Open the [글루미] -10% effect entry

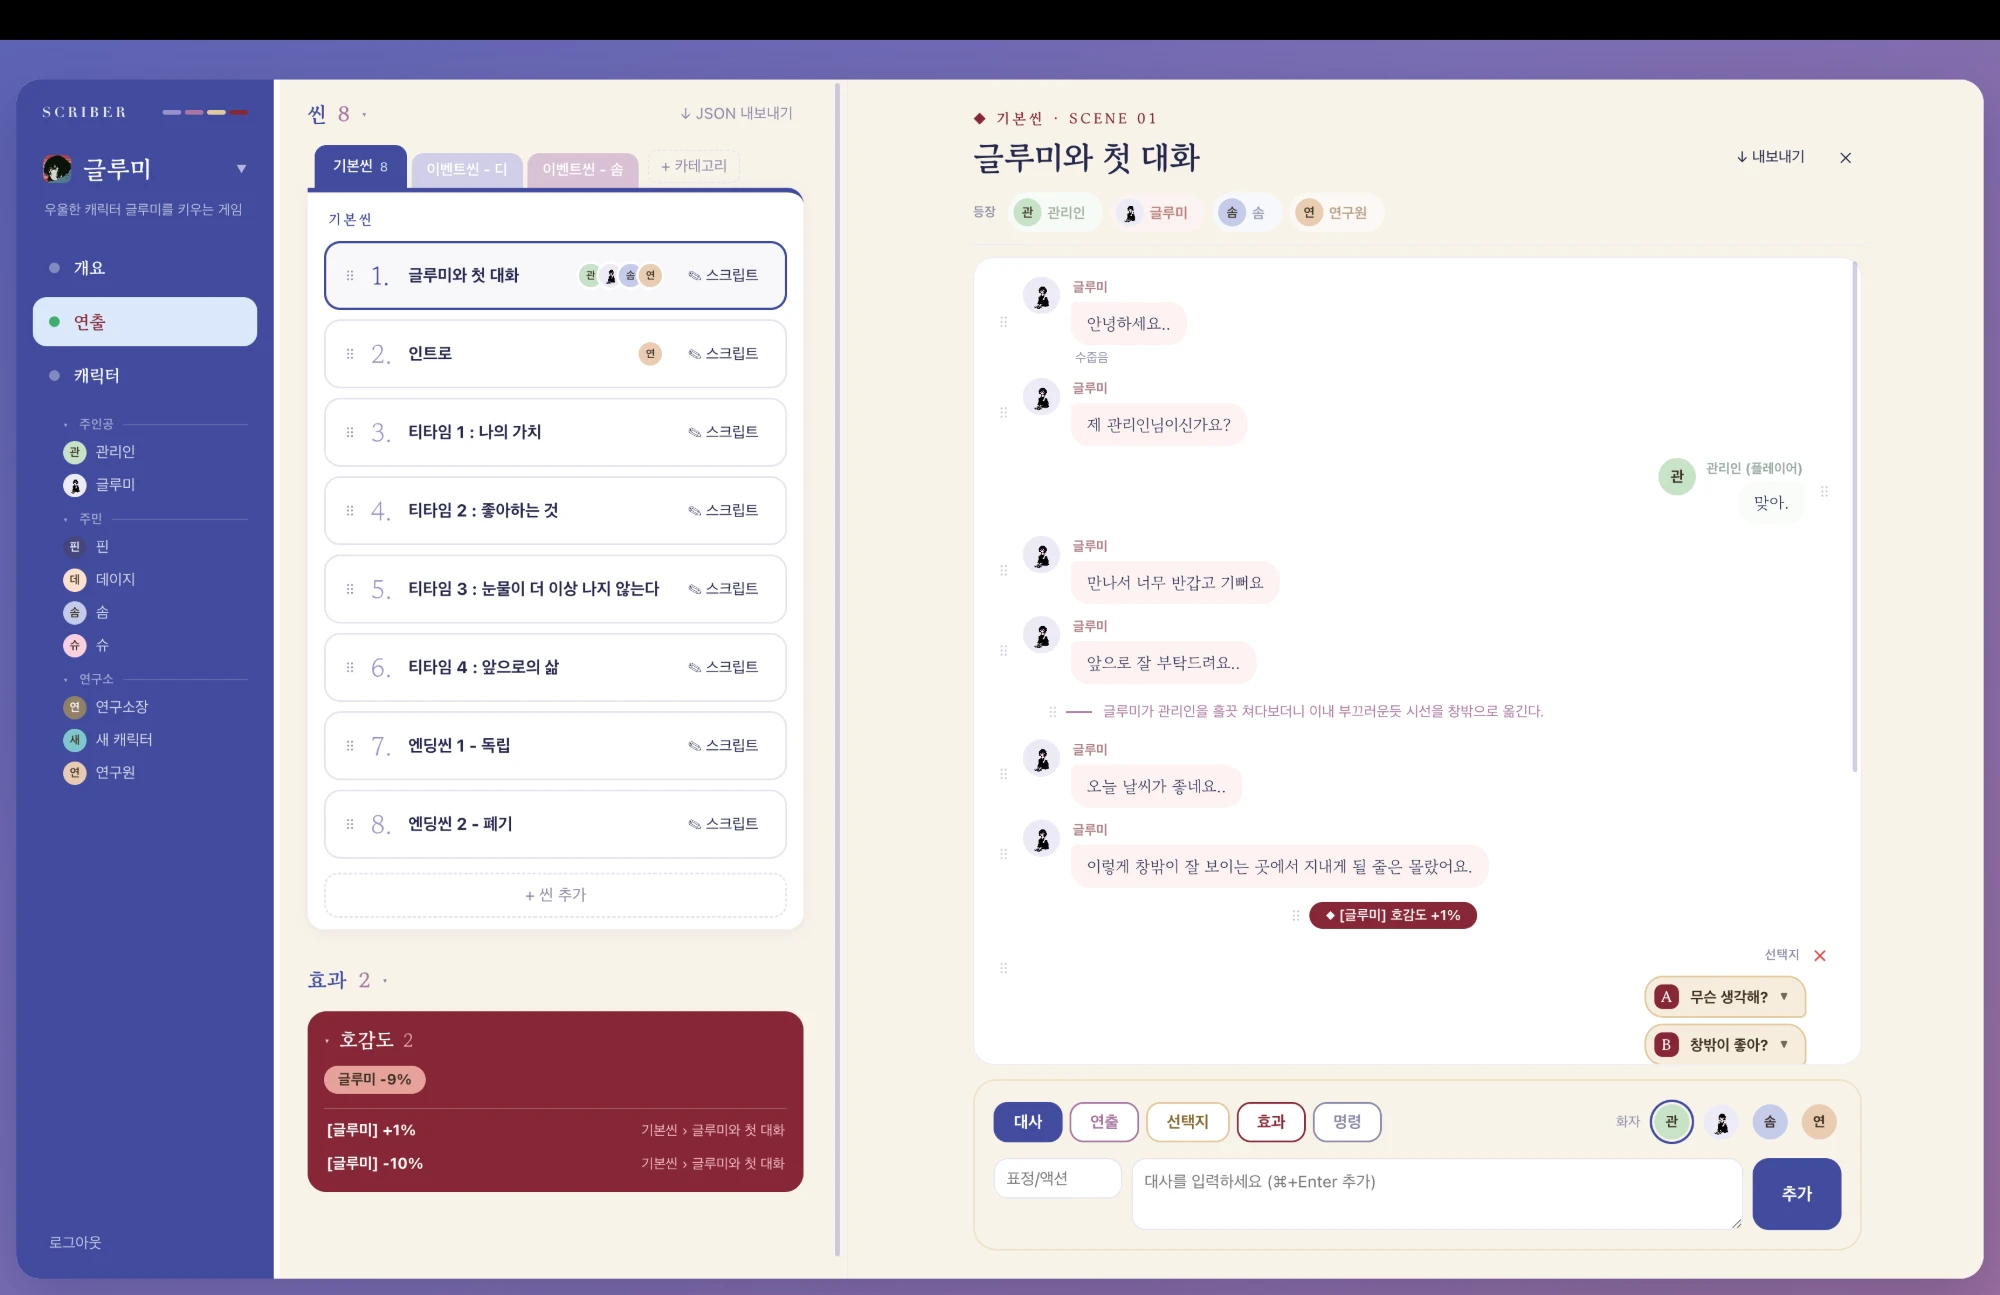point(555,1164)
